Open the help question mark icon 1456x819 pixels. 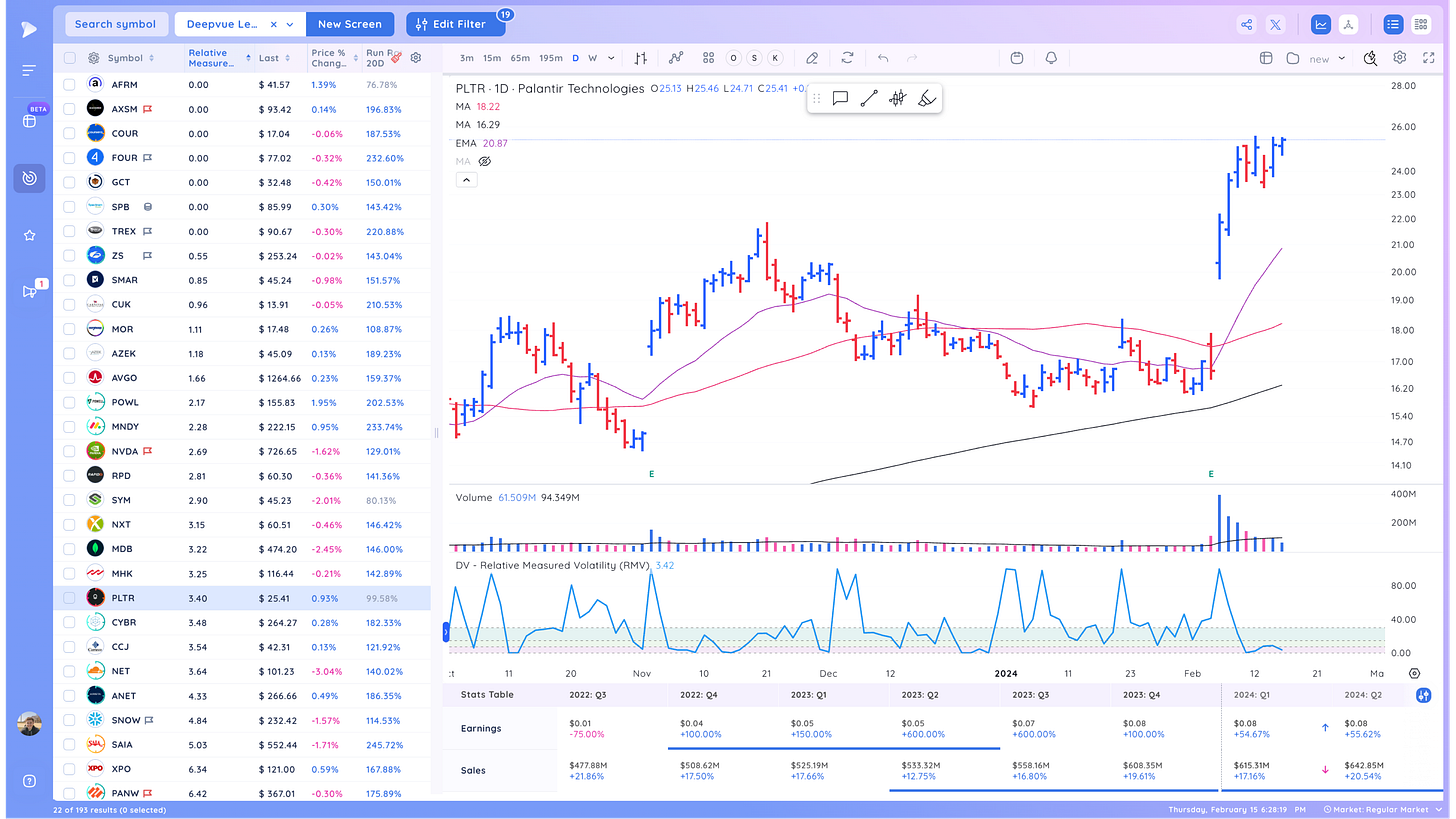tap(29, 781)
